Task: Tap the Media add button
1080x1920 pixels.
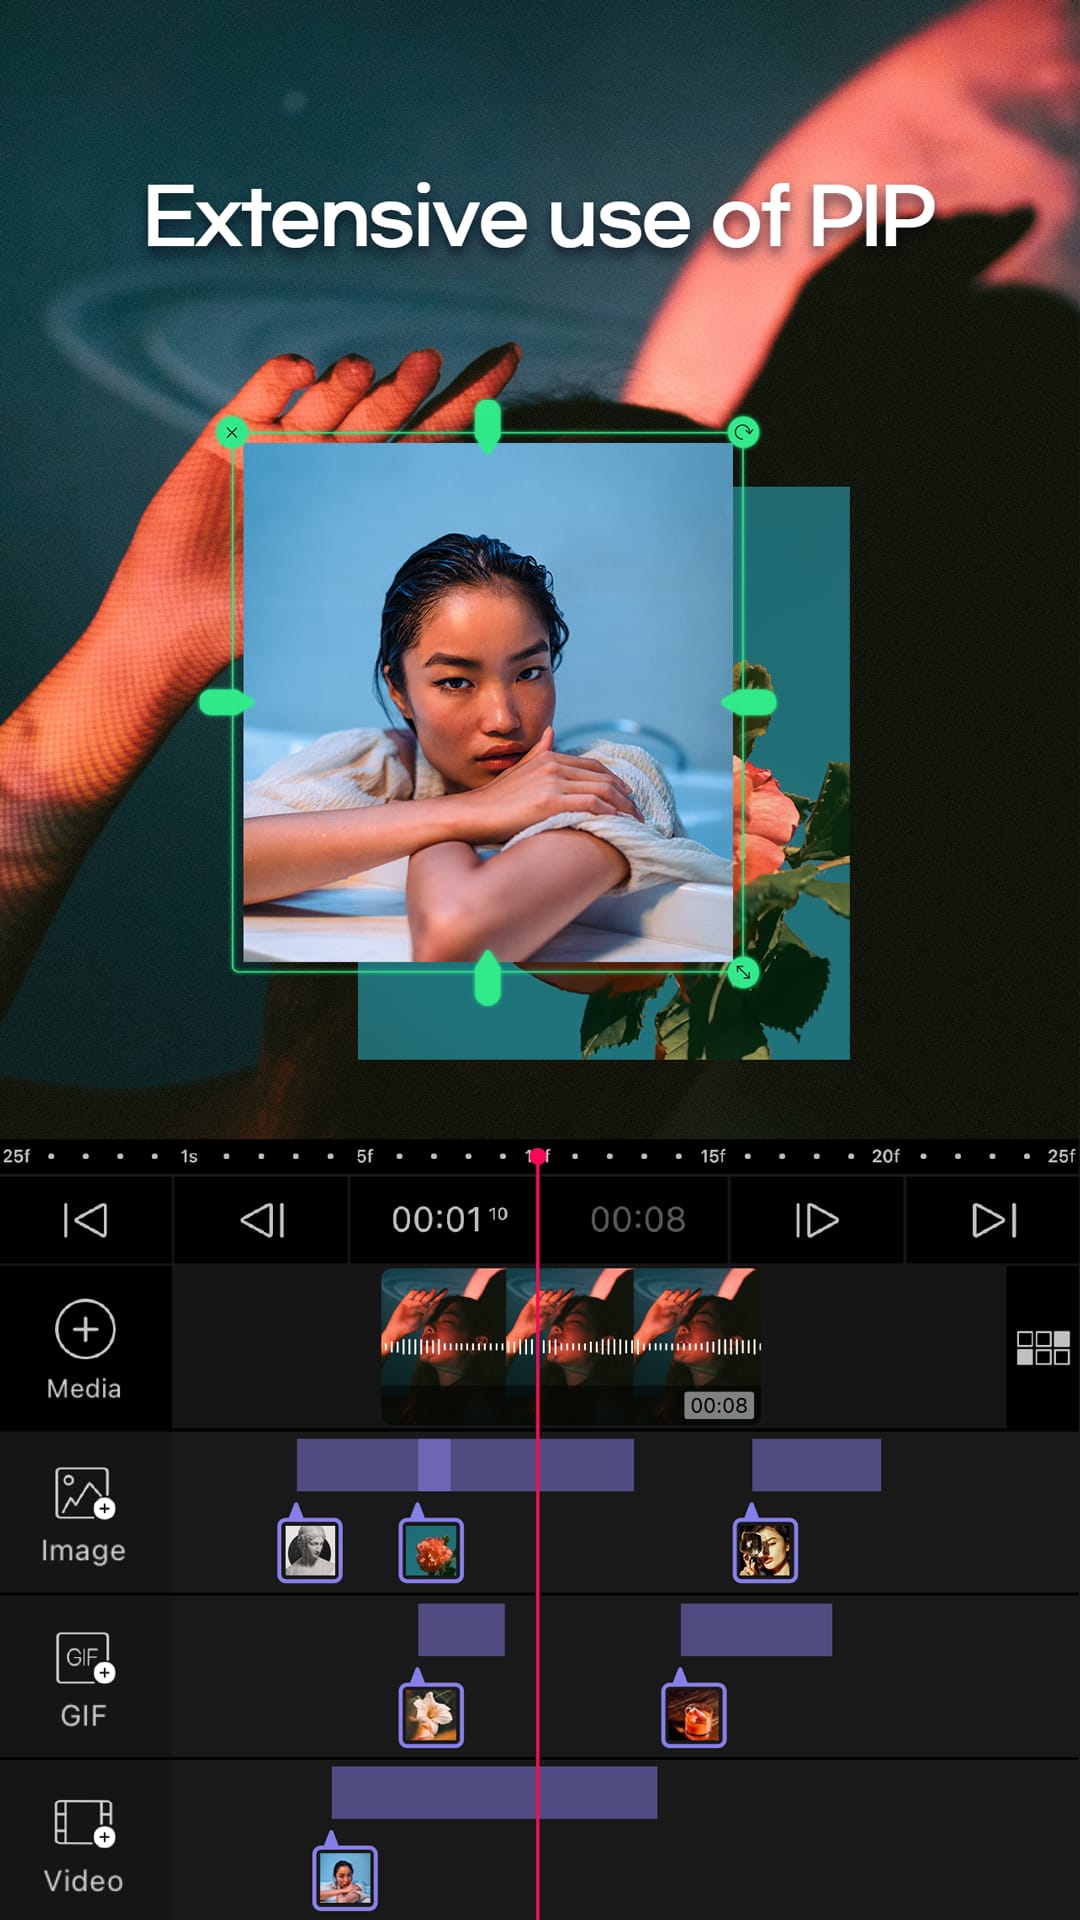Action: tap(85, 1347)
